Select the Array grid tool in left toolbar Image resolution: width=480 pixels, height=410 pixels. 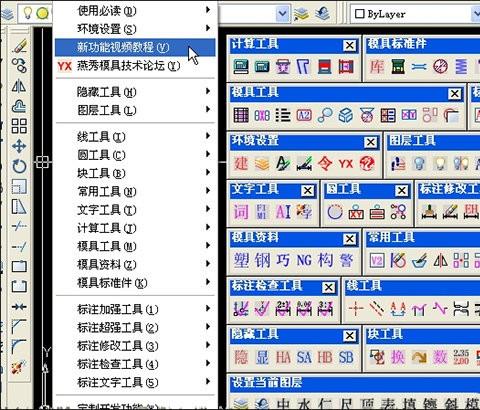(19, 126)
